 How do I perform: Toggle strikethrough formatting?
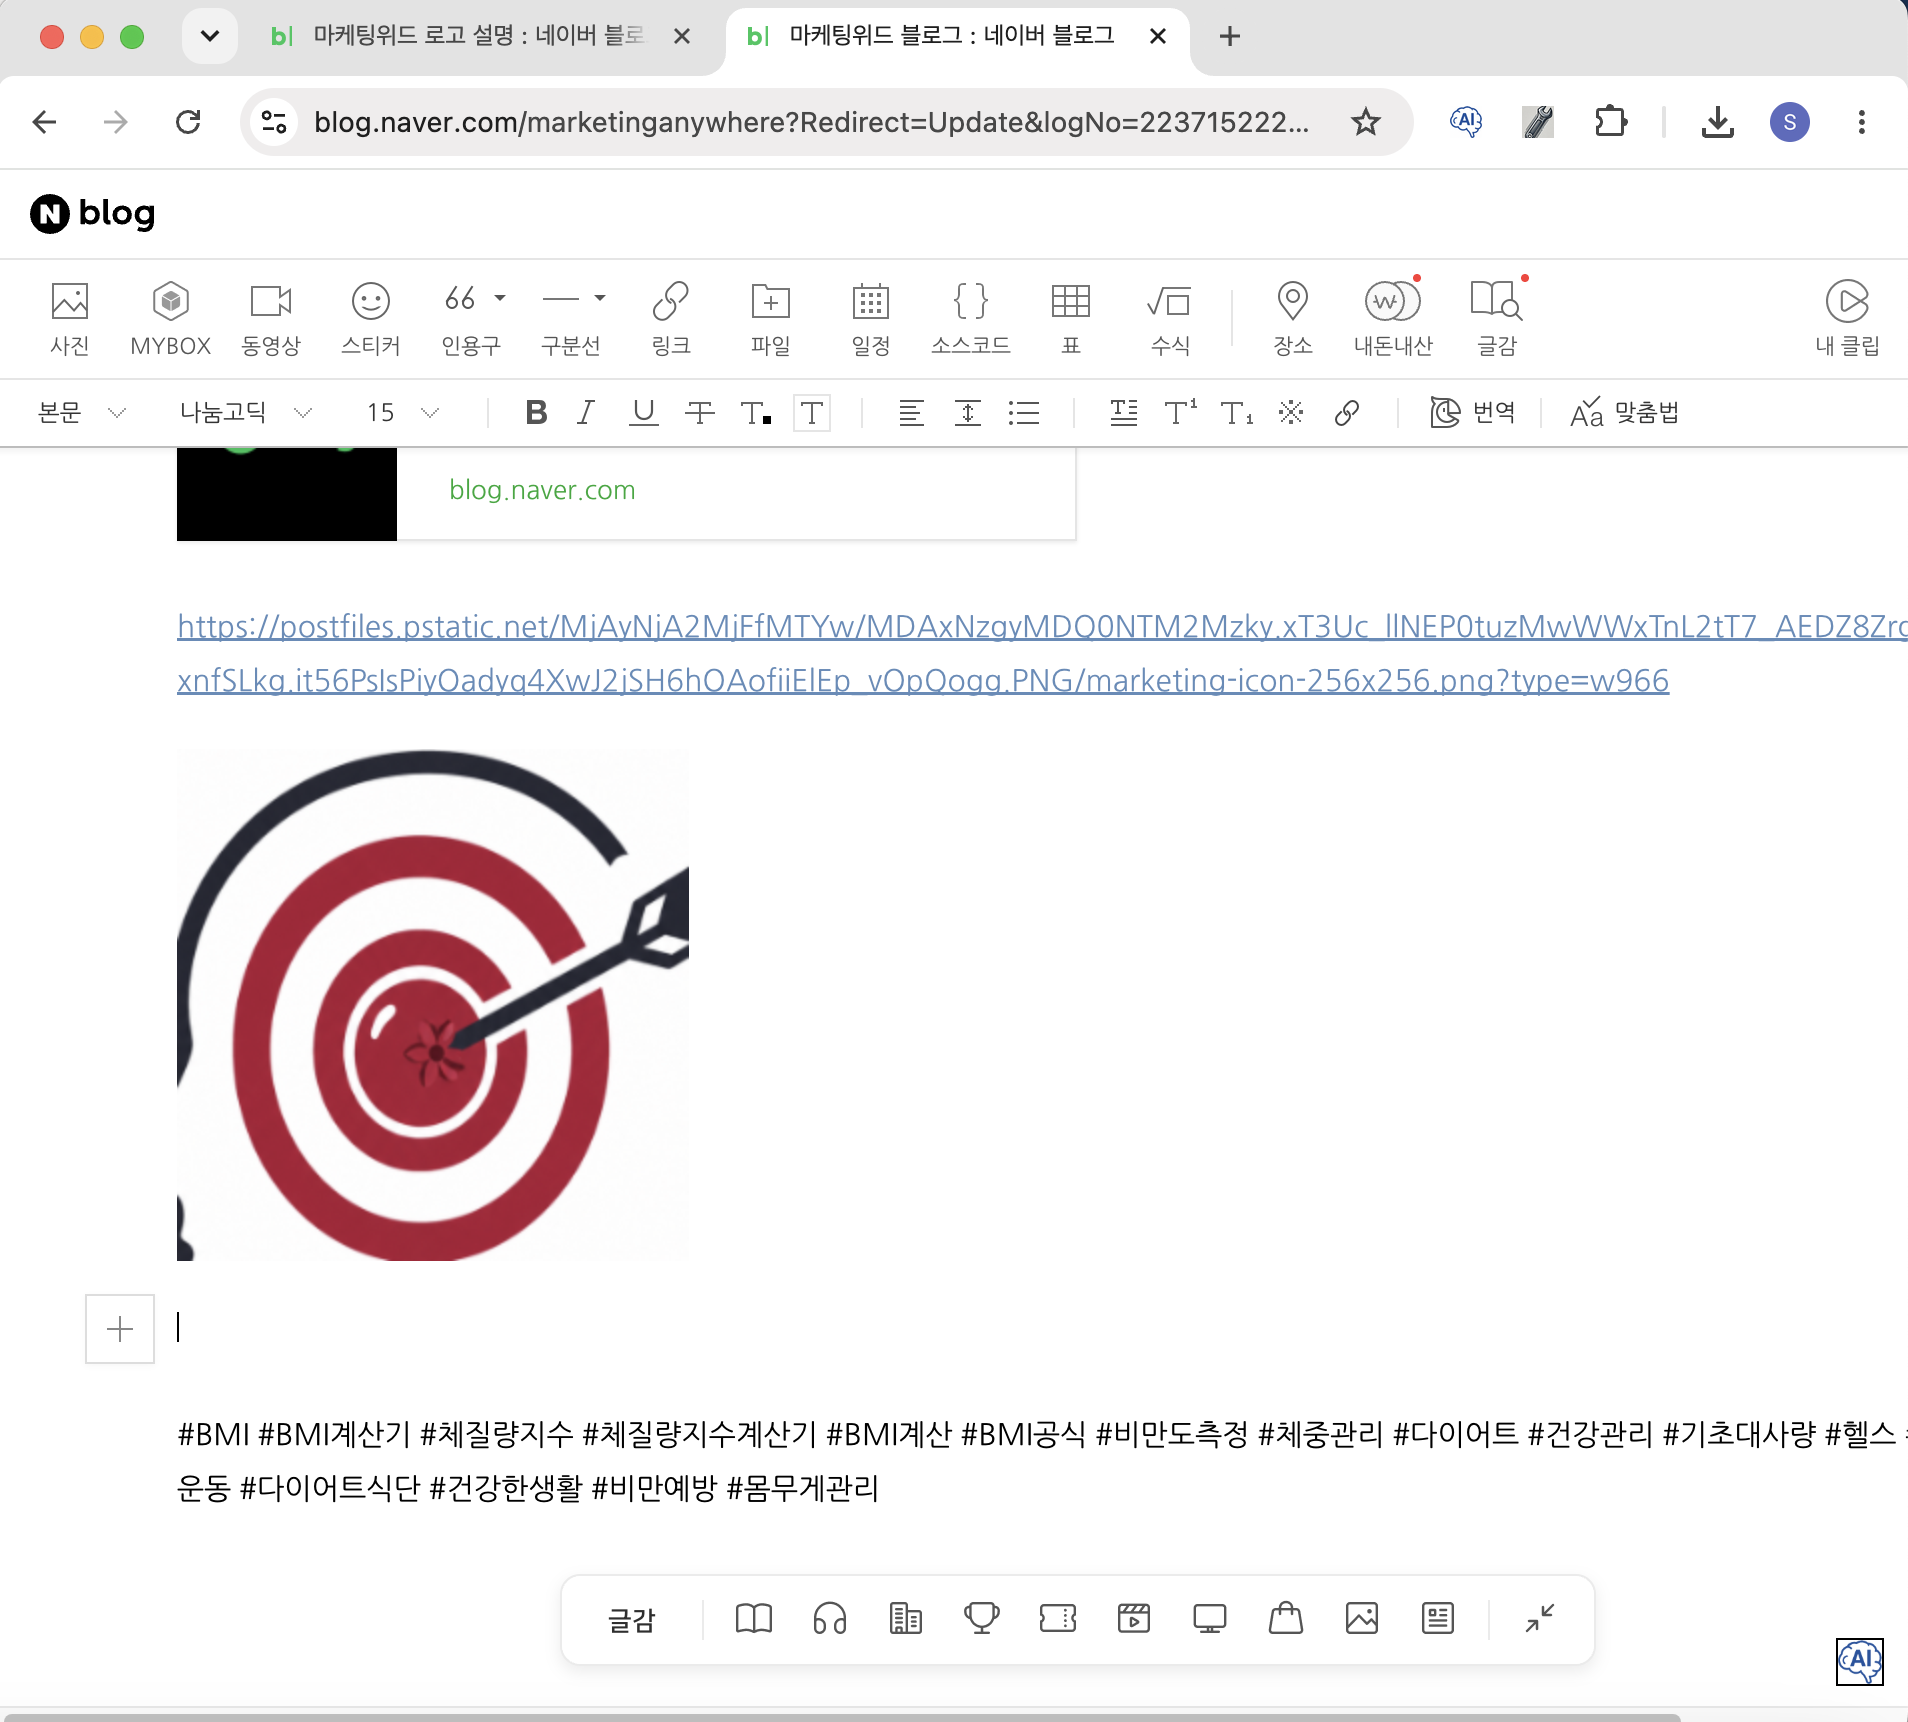click(x=700, y=412)
